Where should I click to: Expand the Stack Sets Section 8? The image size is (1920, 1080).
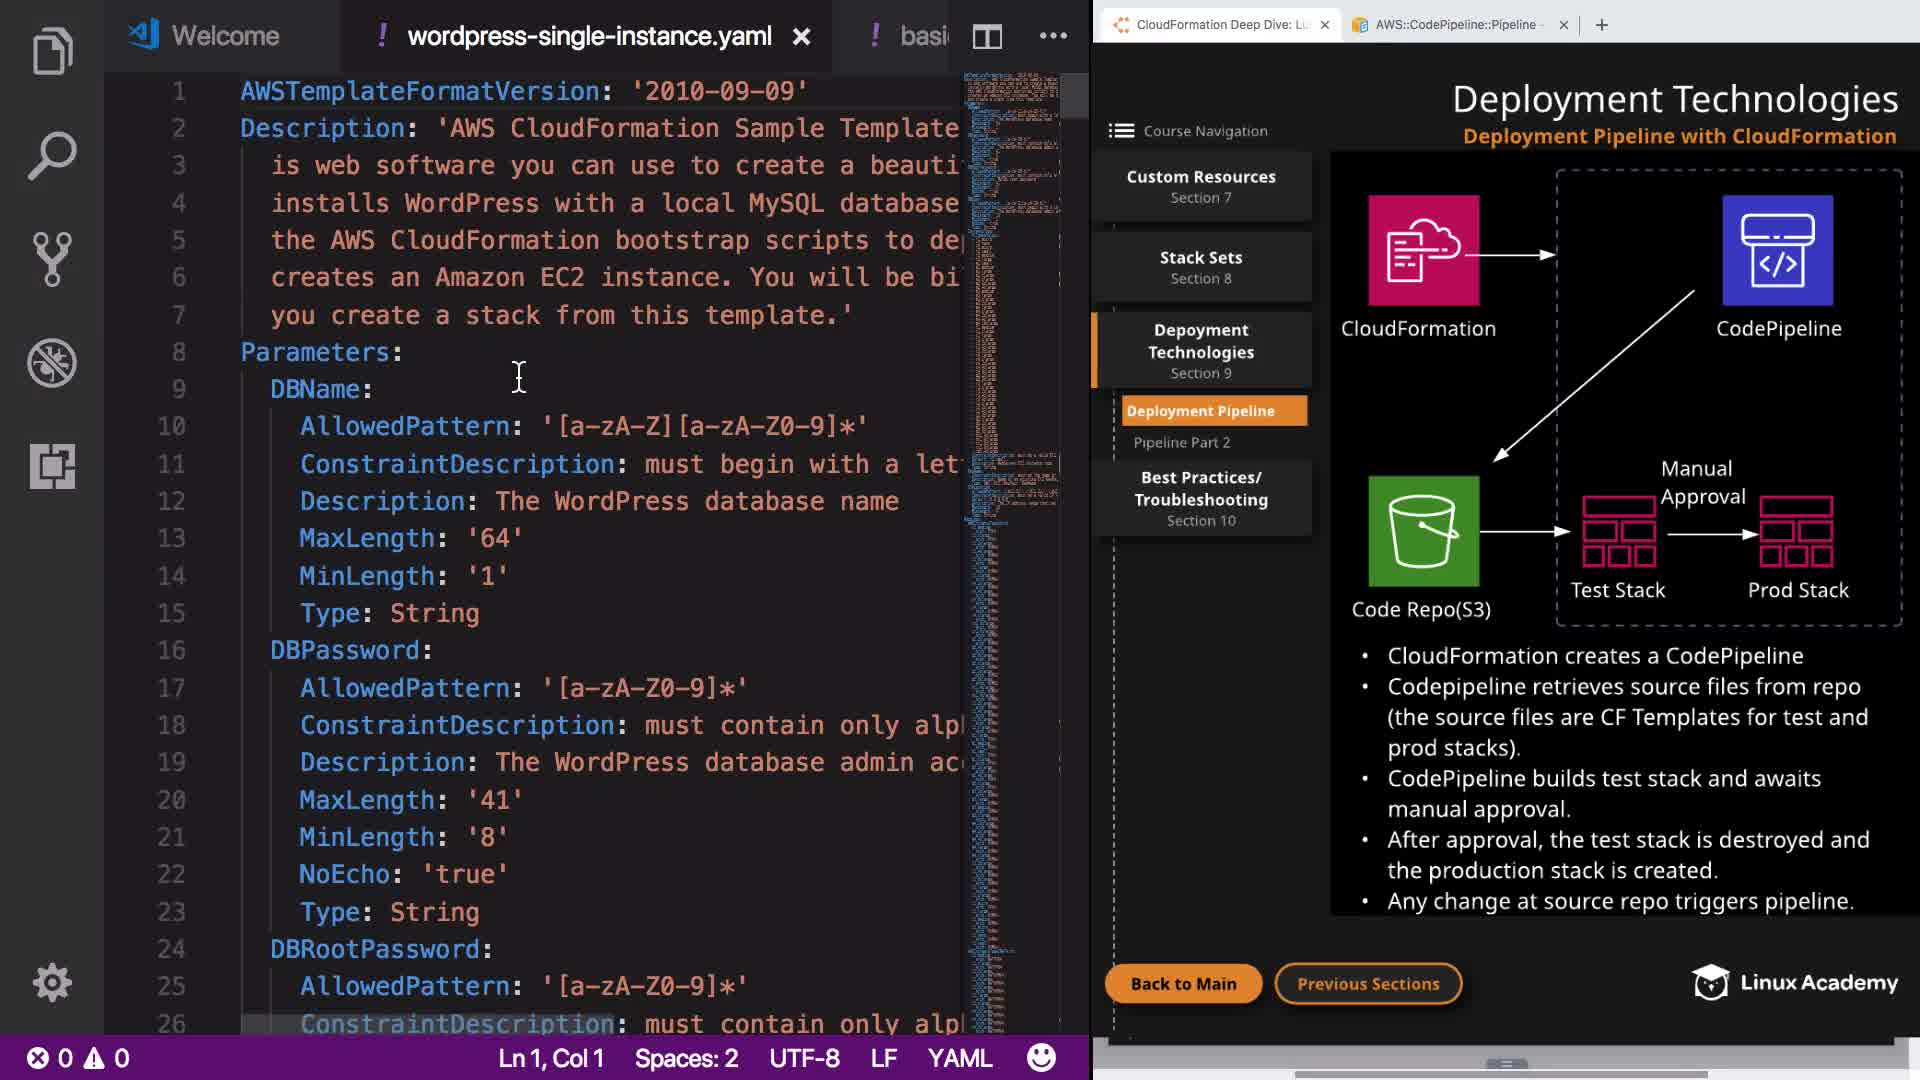click(x=1201, y=267)
